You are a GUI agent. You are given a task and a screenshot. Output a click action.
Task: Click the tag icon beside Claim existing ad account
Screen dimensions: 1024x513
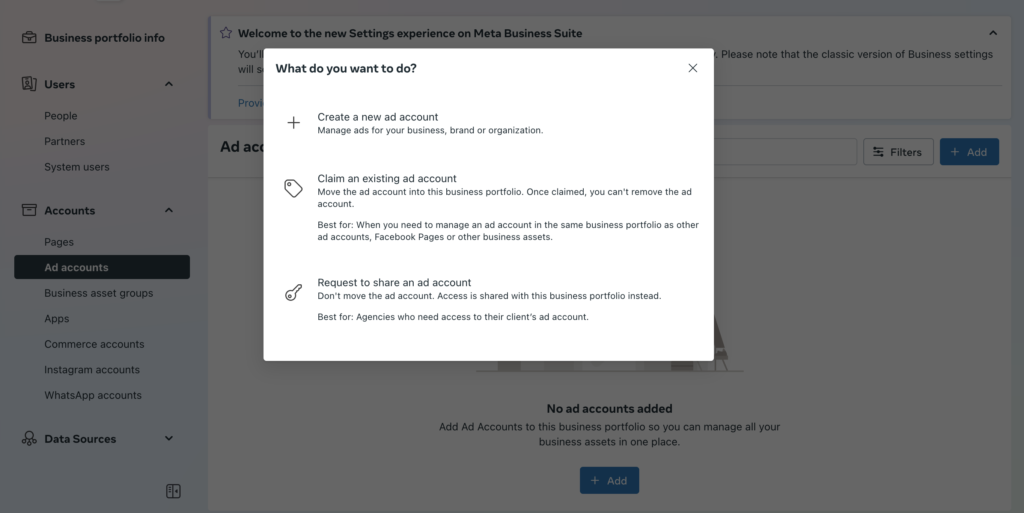293,188
